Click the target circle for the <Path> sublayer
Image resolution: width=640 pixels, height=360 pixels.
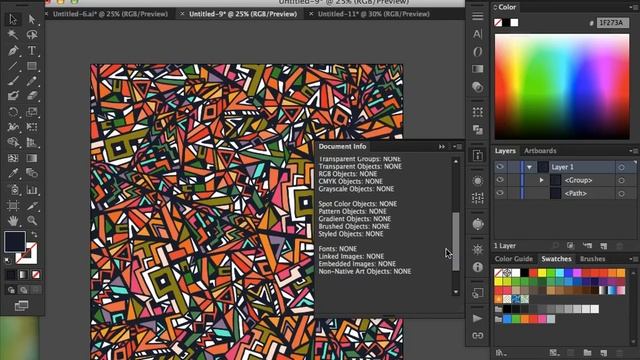coord(622,193)
